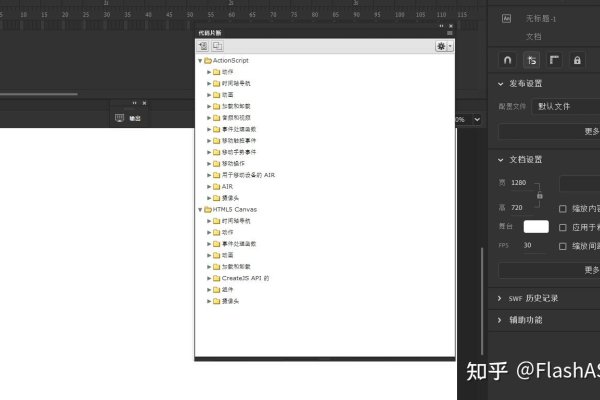Switch to the 输出 tab

coord(135,119)
